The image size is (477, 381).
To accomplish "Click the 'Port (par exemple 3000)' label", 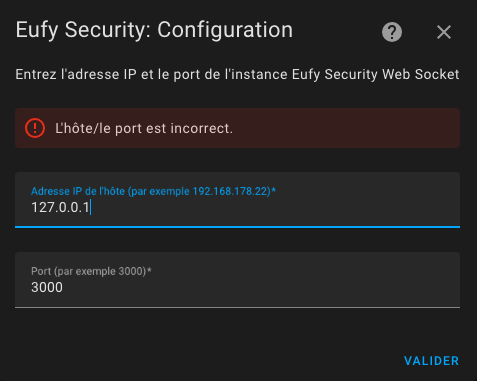I will [x=91, y=271].
